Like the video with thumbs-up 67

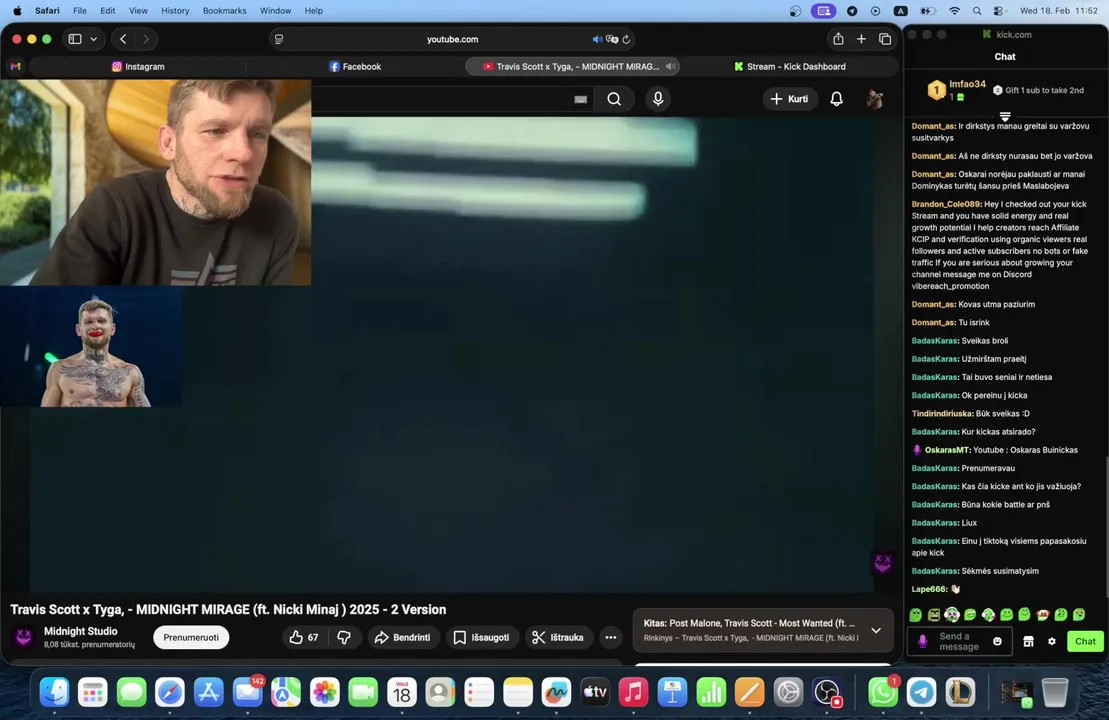point(304,637)
